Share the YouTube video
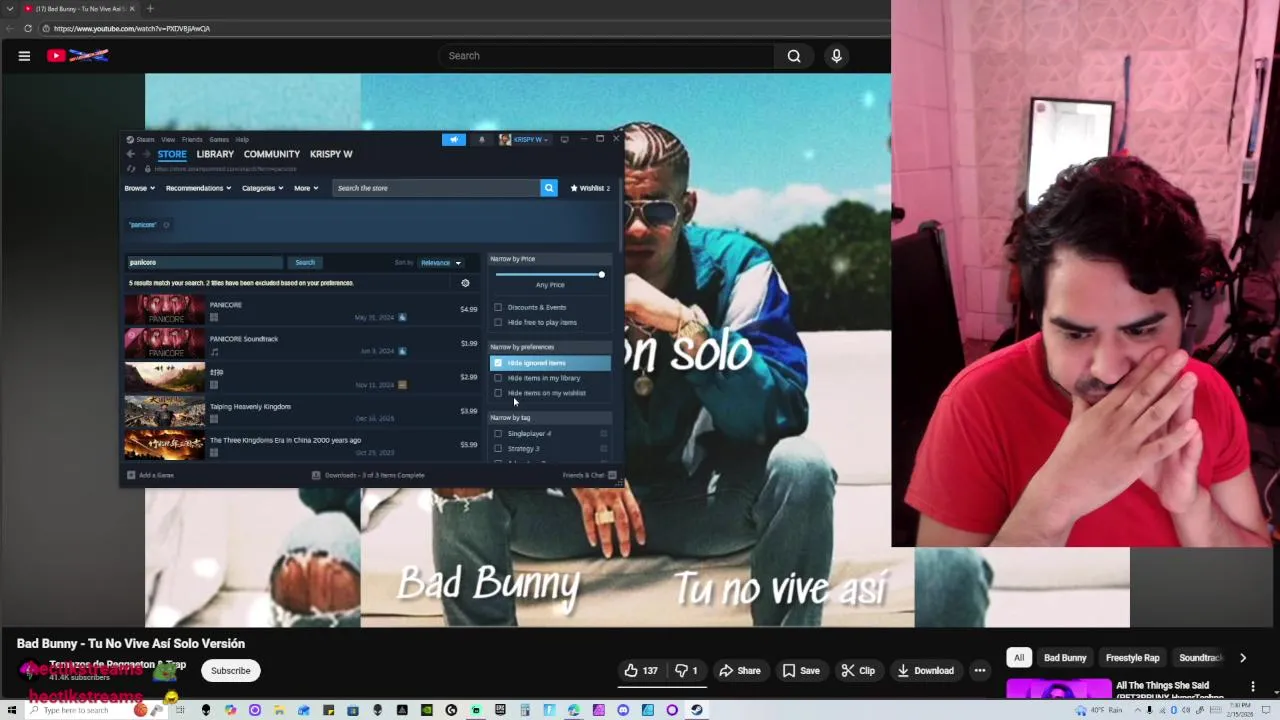This screenshot has height=720, width=1280. point(740,670)
